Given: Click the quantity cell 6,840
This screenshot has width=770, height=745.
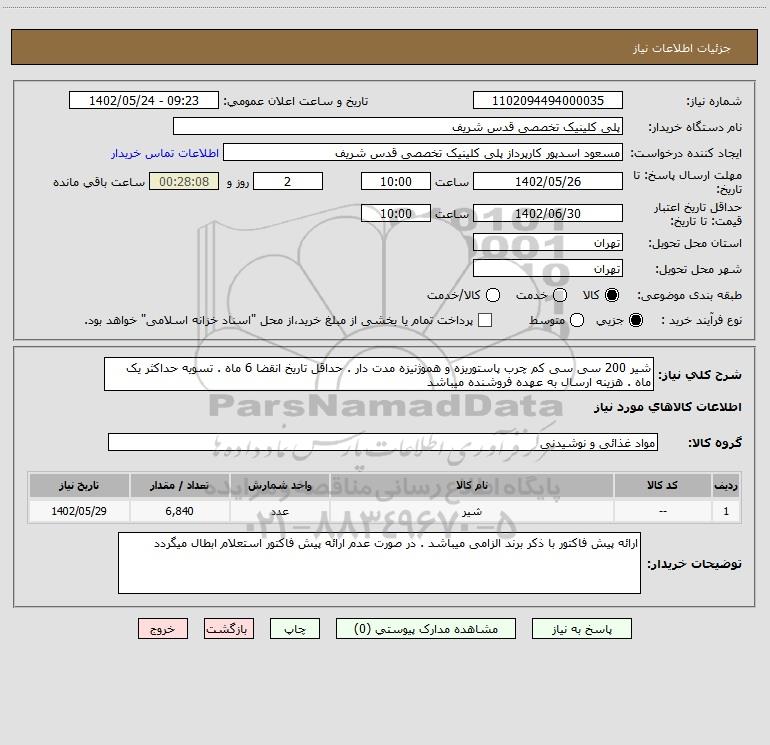Looking at the screenshot, I should 179,511.
